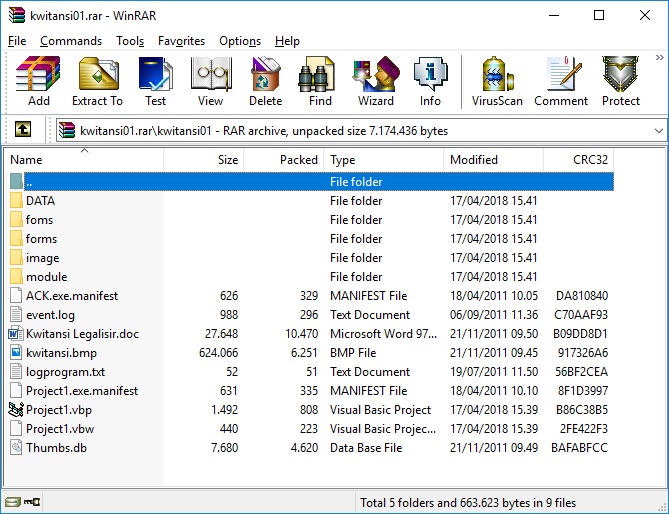This screenshot has width=669, height=514.
Task: Click the Delete toolbar icon
Action: [265, 81]
